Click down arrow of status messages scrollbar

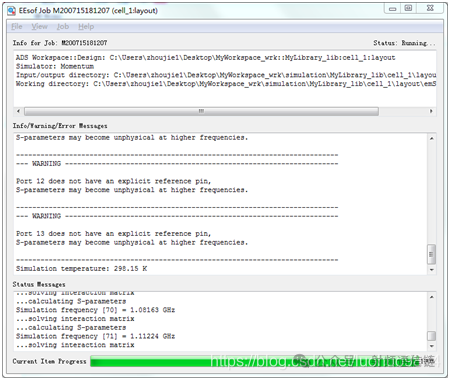[x=432, y=346]
